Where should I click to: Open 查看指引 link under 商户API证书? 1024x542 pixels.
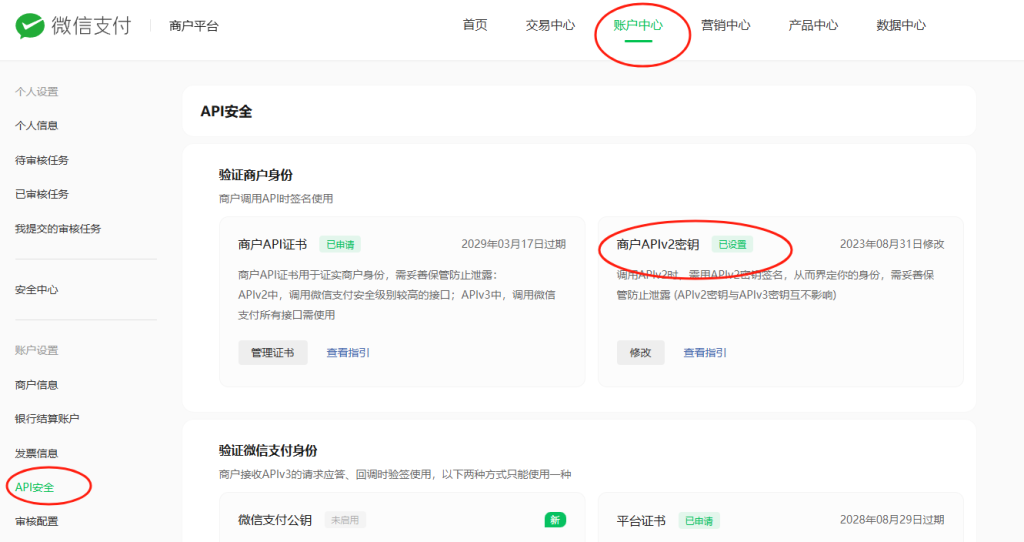pyautogui.click(x=348, y=353)
